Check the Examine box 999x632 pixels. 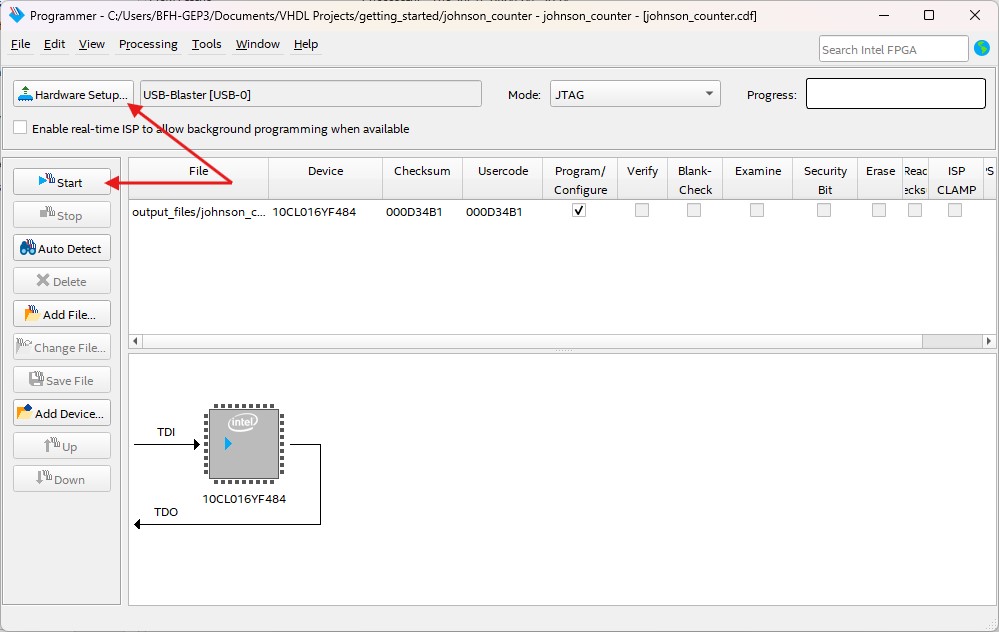click(757, 210)
